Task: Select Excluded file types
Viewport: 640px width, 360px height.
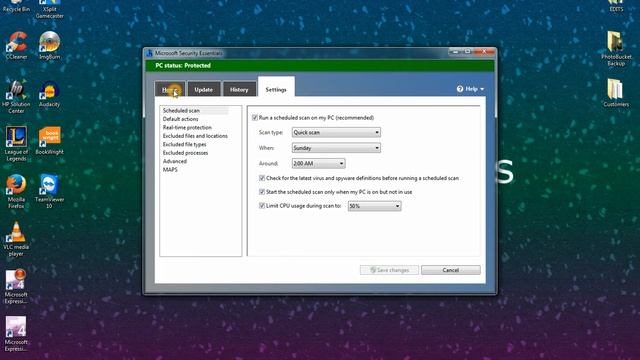Action: point(184,144)
